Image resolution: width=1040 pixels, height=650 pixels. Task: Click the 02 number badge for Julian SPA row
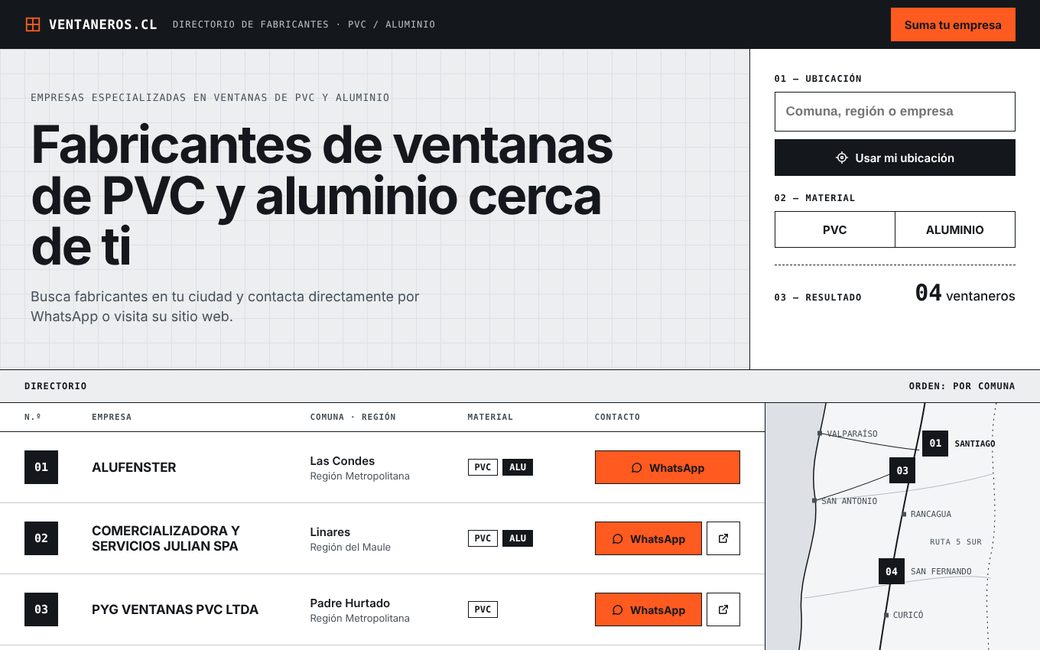coord(41,538)
